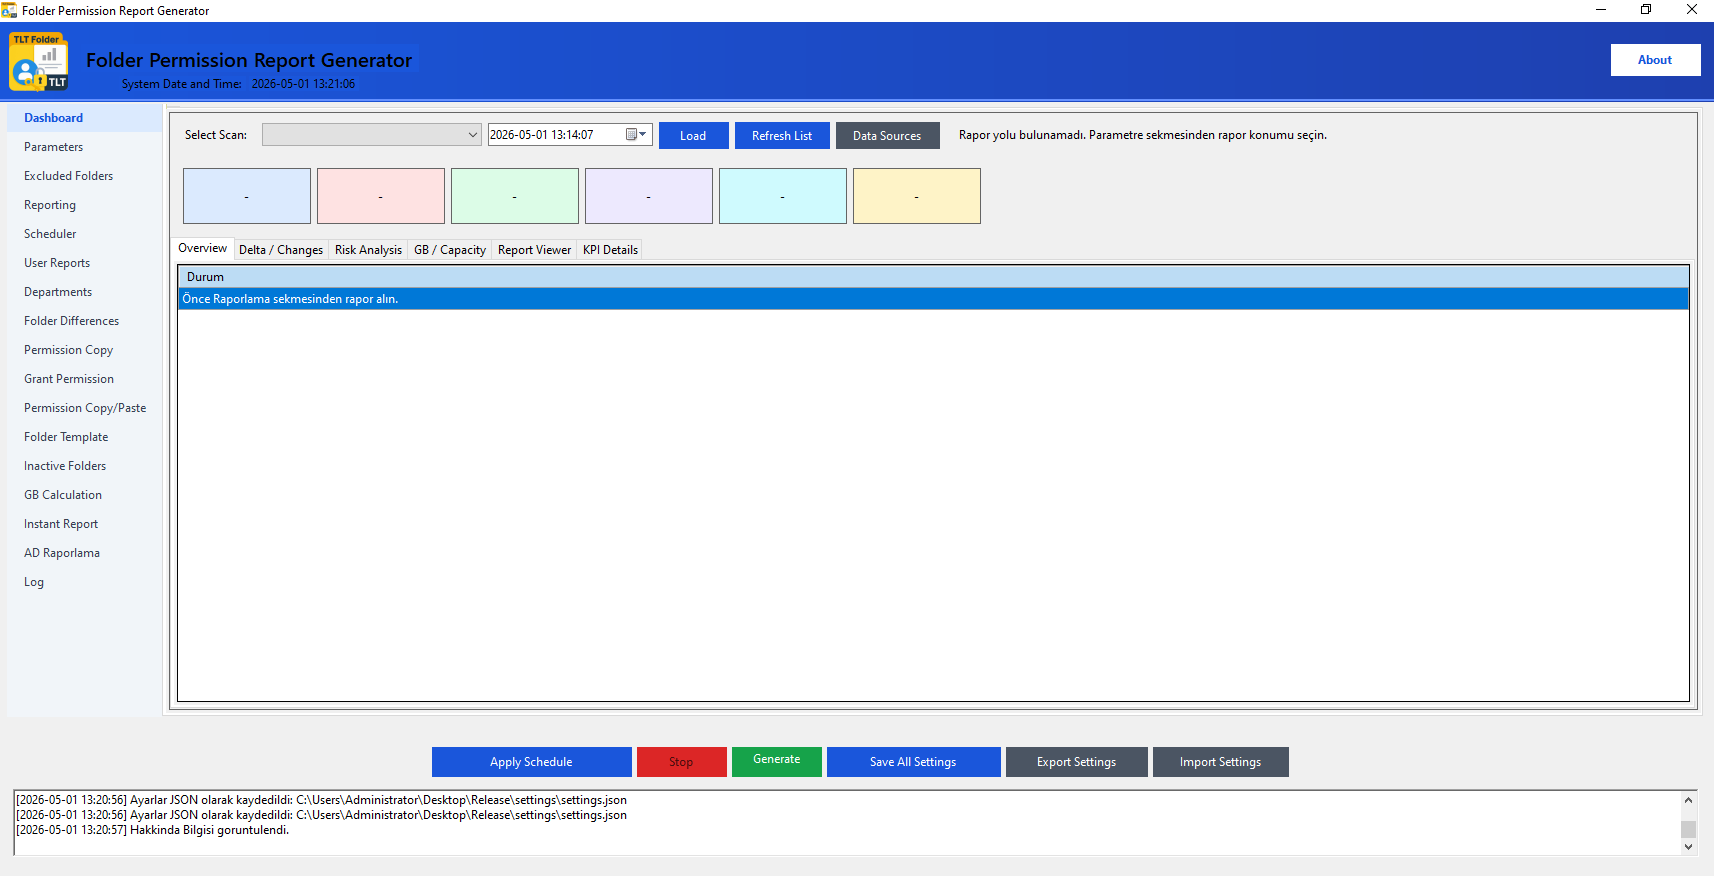
Task: Click log line 'Hakkinda Bilgisi goruntulendi.'
Action: pos(153,830)
